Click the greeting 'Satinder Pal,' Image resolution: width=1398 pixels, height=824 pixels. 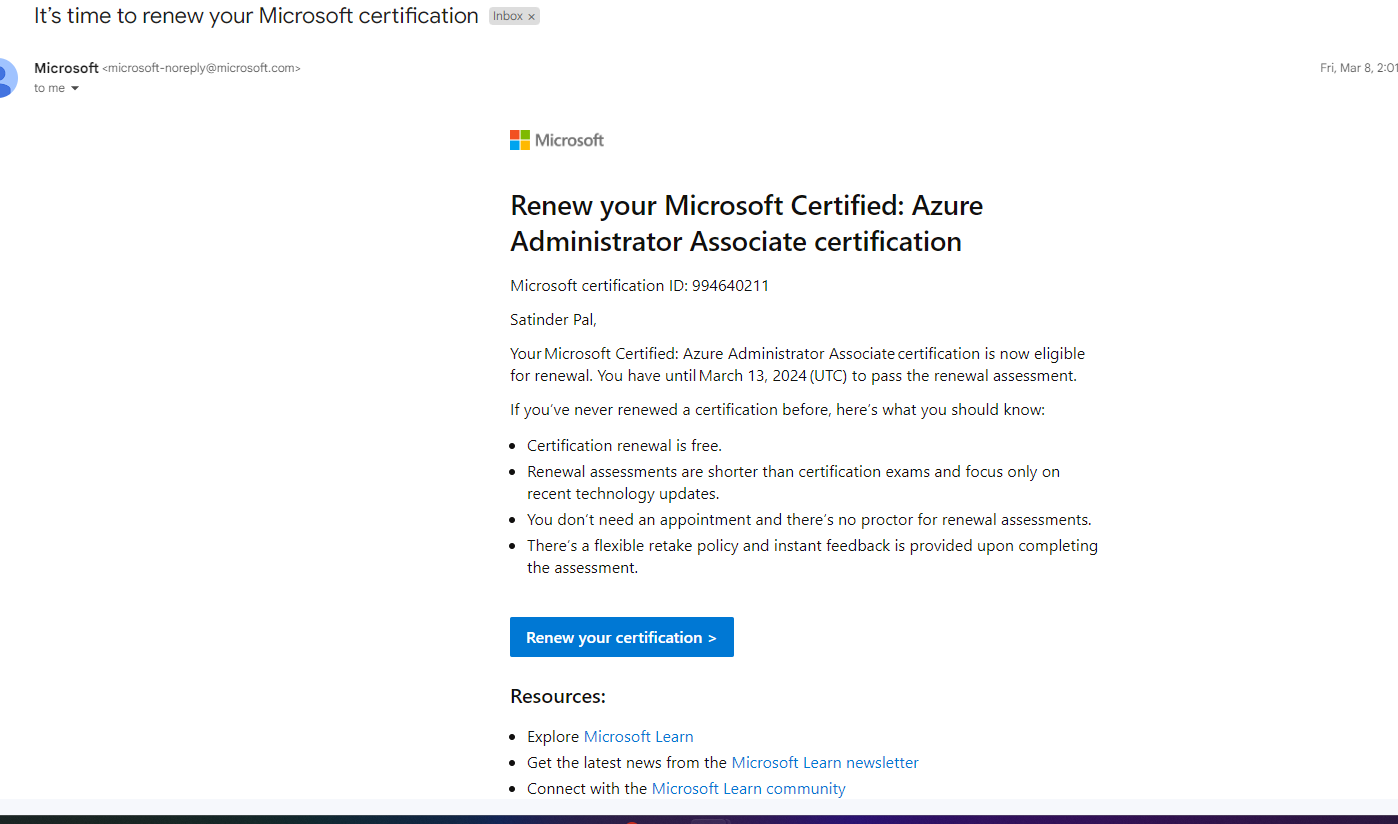pos(553,320)
